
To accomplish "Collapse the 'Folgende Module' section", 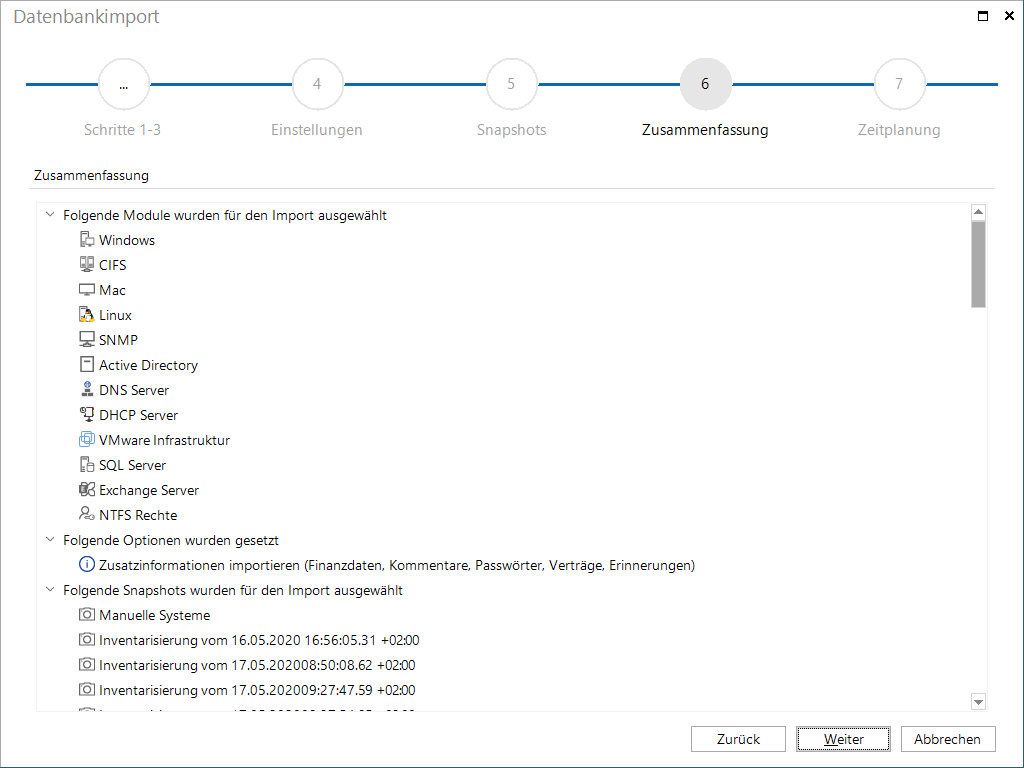I will tap(50, 214).
